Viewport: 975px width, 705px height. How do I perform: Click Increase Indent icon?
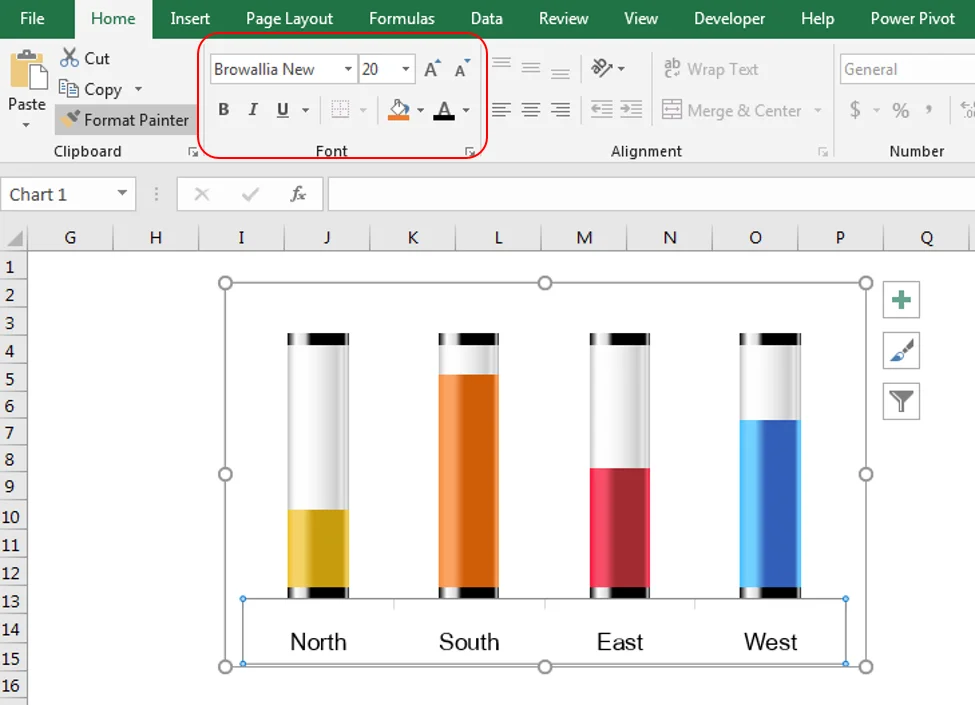pos(631,110)
